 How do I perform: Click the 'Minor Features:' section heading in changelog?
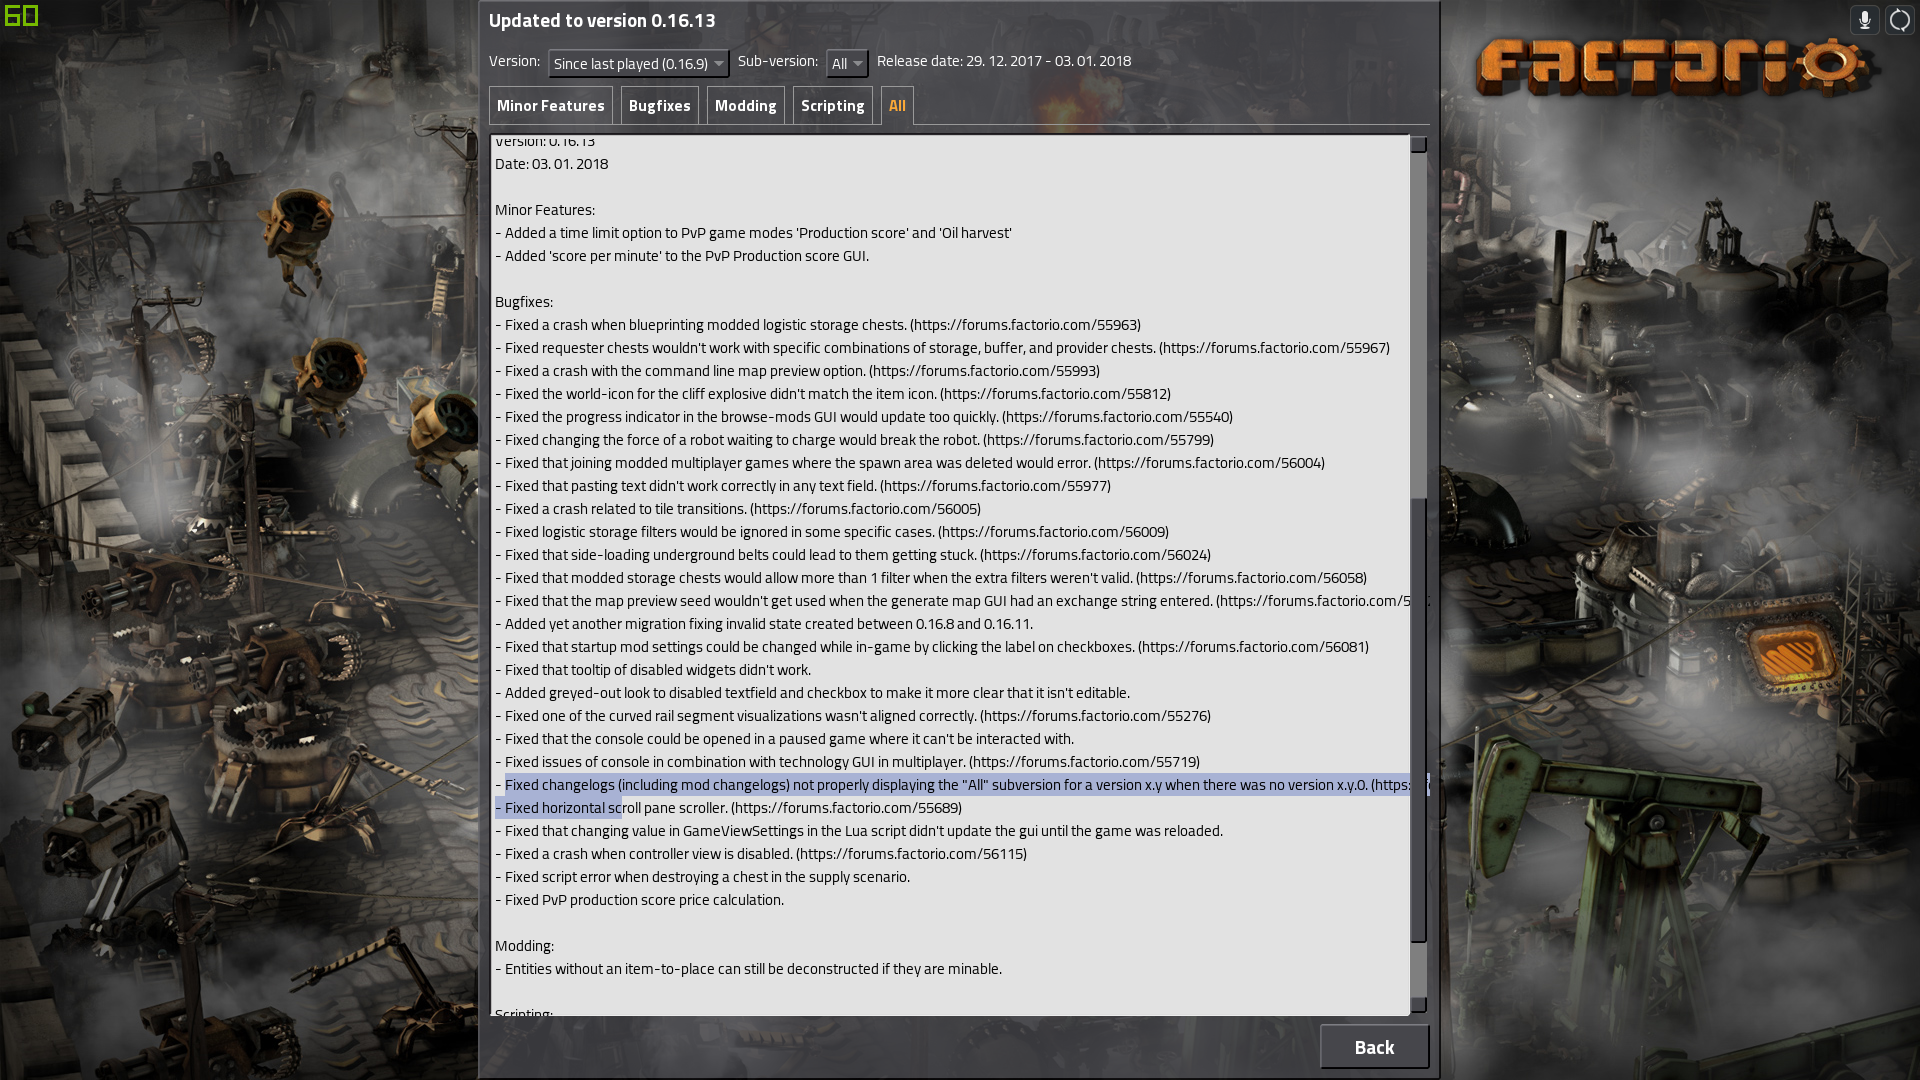tap(544, 210)
